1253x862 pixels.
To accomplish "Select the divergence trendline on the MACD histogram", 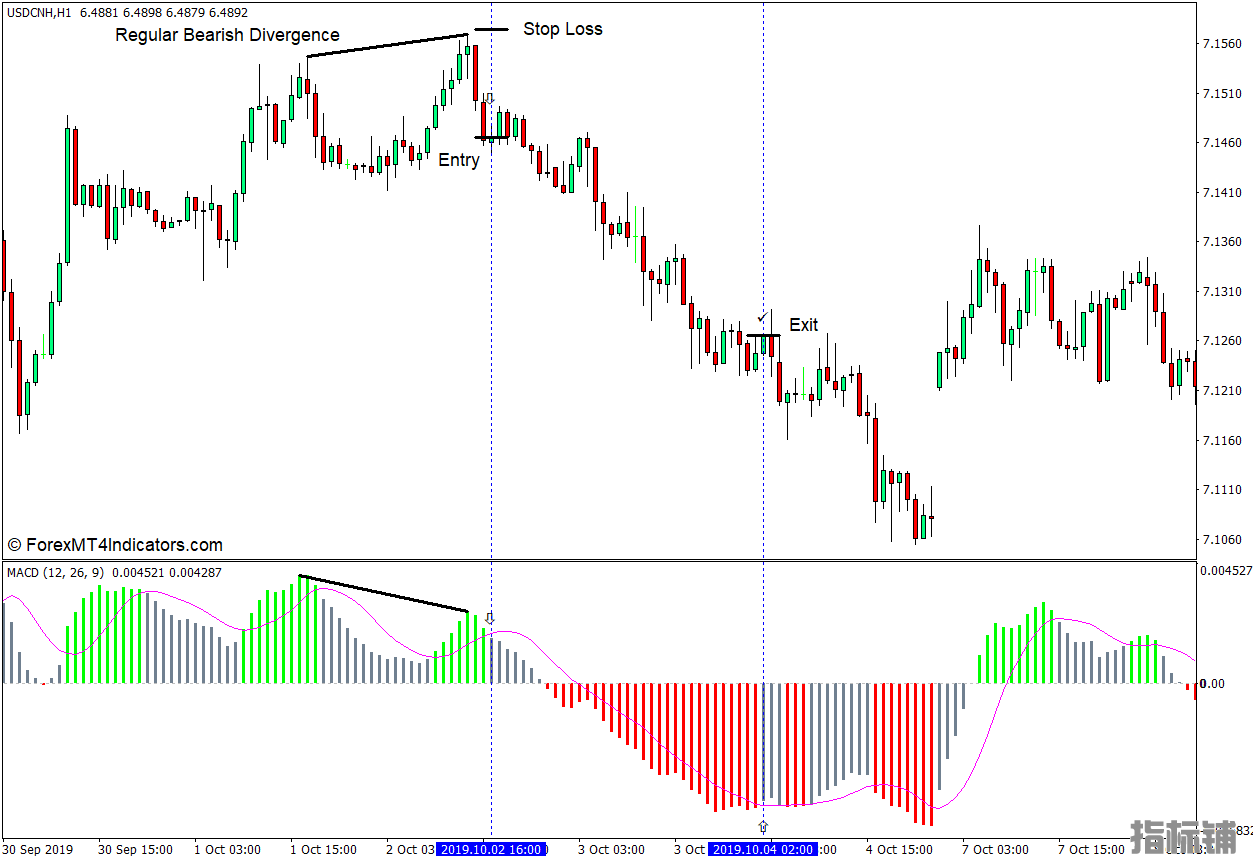I will point(383,593).
